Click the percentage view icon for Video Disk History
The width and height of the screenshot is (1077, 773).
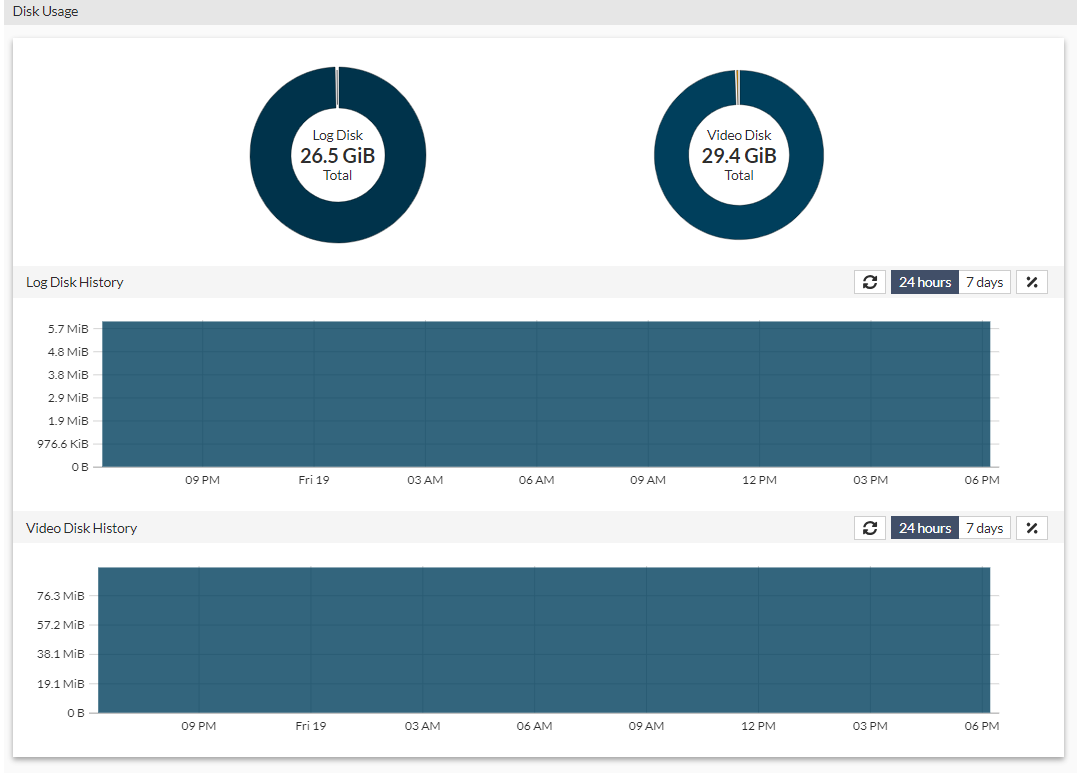pyautogui.click(x=1031, y=527)
